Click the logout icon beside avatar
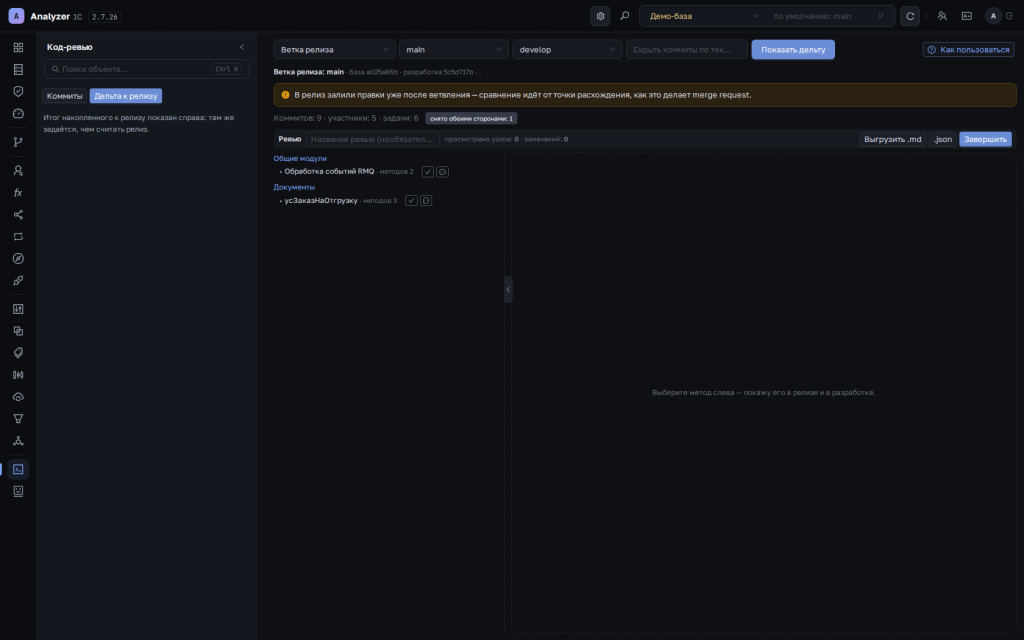 coord(1010,16)
